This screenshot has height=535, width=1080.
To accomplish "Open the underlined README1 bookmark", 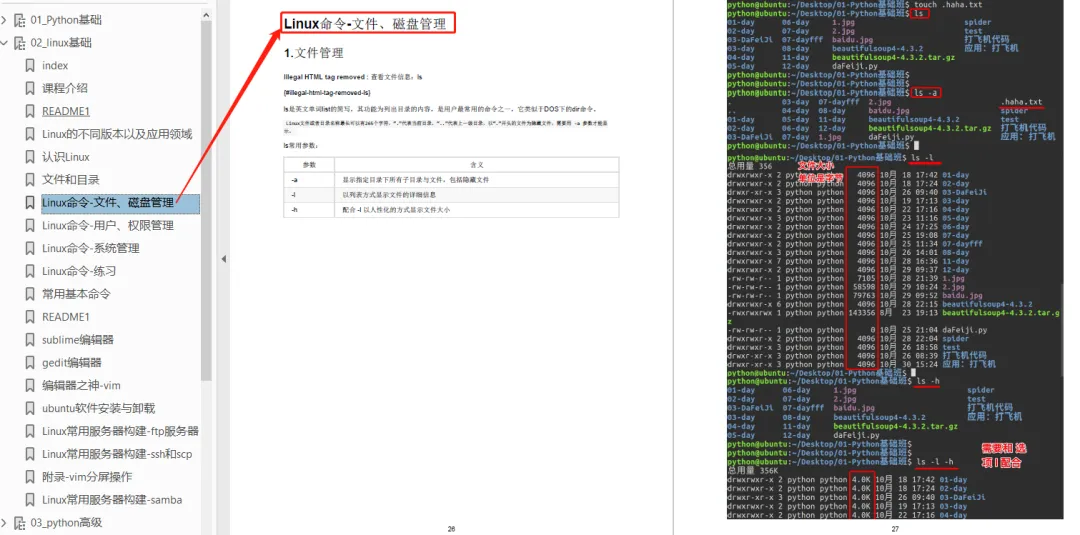I will click(66, 112).
